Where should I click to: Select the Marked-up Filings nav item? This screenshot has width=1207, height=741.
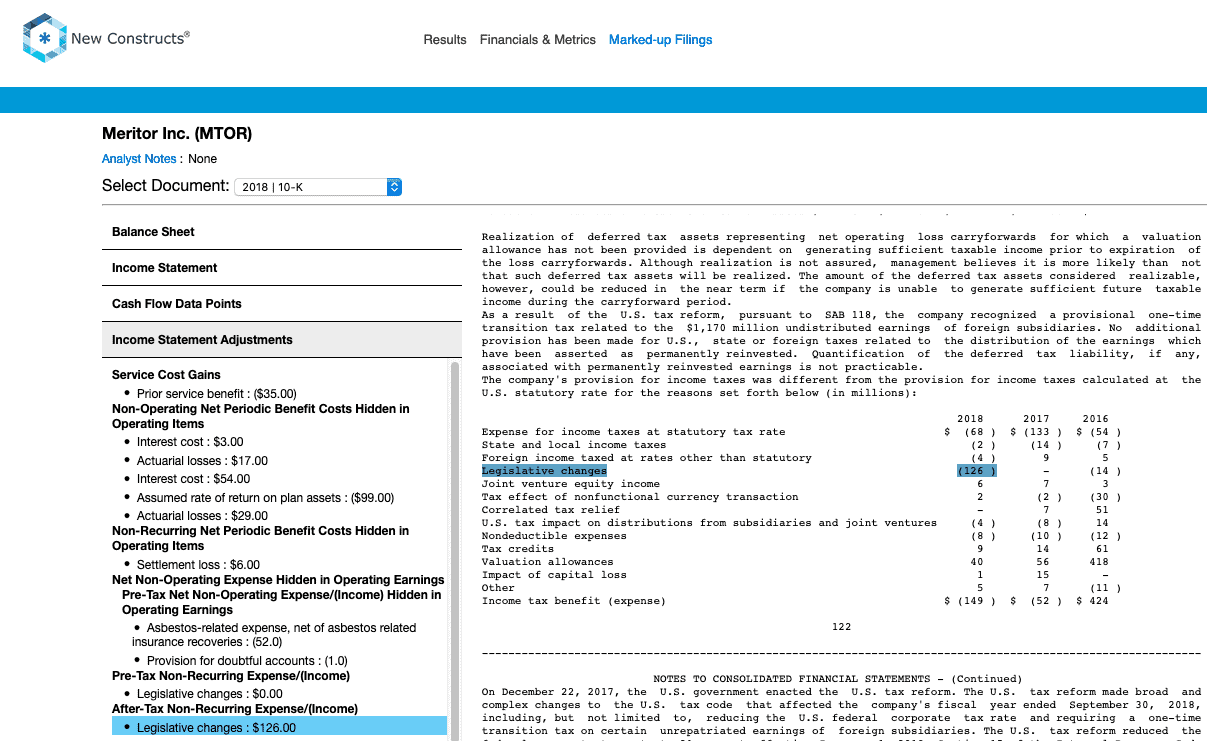click(661, 40)
